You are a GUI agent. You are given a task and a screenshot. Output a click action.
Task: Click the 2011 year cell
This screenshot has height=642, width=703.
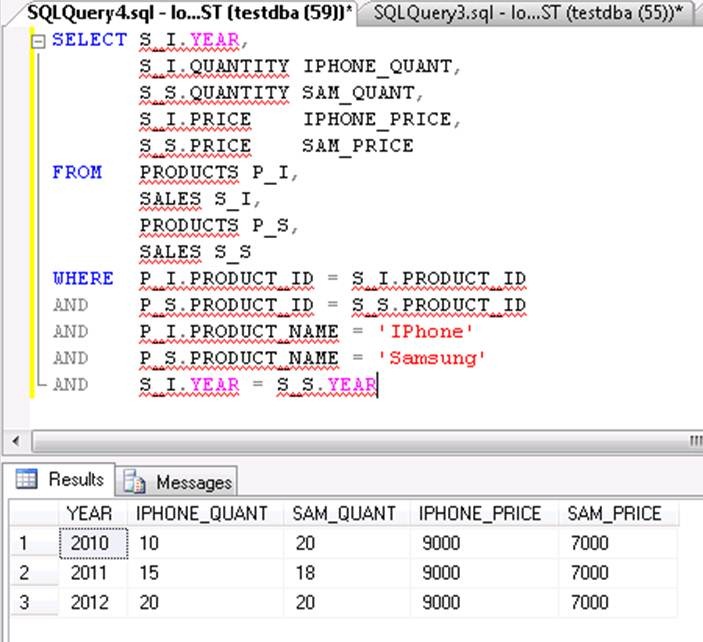(93, 573)
